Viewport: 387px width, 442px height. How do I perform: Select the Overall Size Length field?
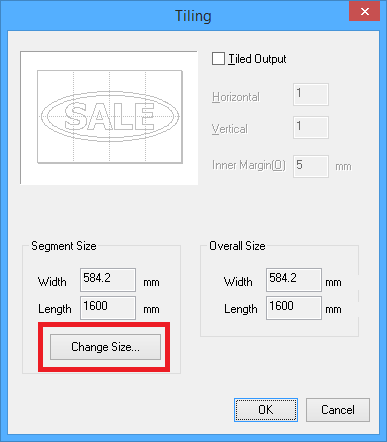[294, 308]
